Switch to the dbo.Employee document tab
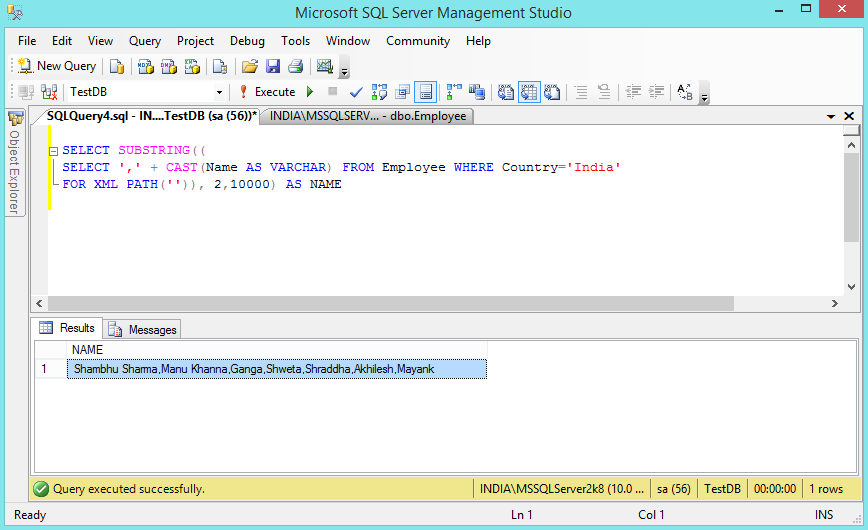Image resolution: width=868 pixels, height=530 pixels. click(368, 116)
